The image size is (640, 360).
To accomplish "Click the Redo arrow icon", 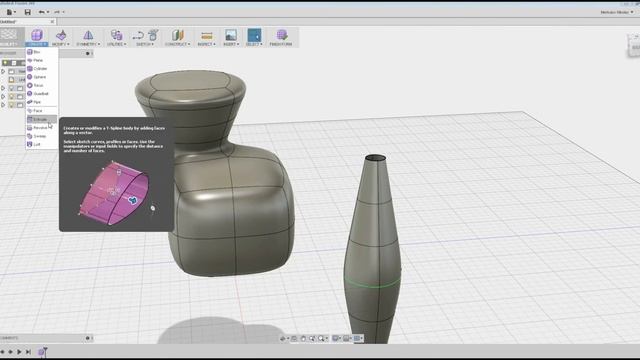I will tap(57, 12).
